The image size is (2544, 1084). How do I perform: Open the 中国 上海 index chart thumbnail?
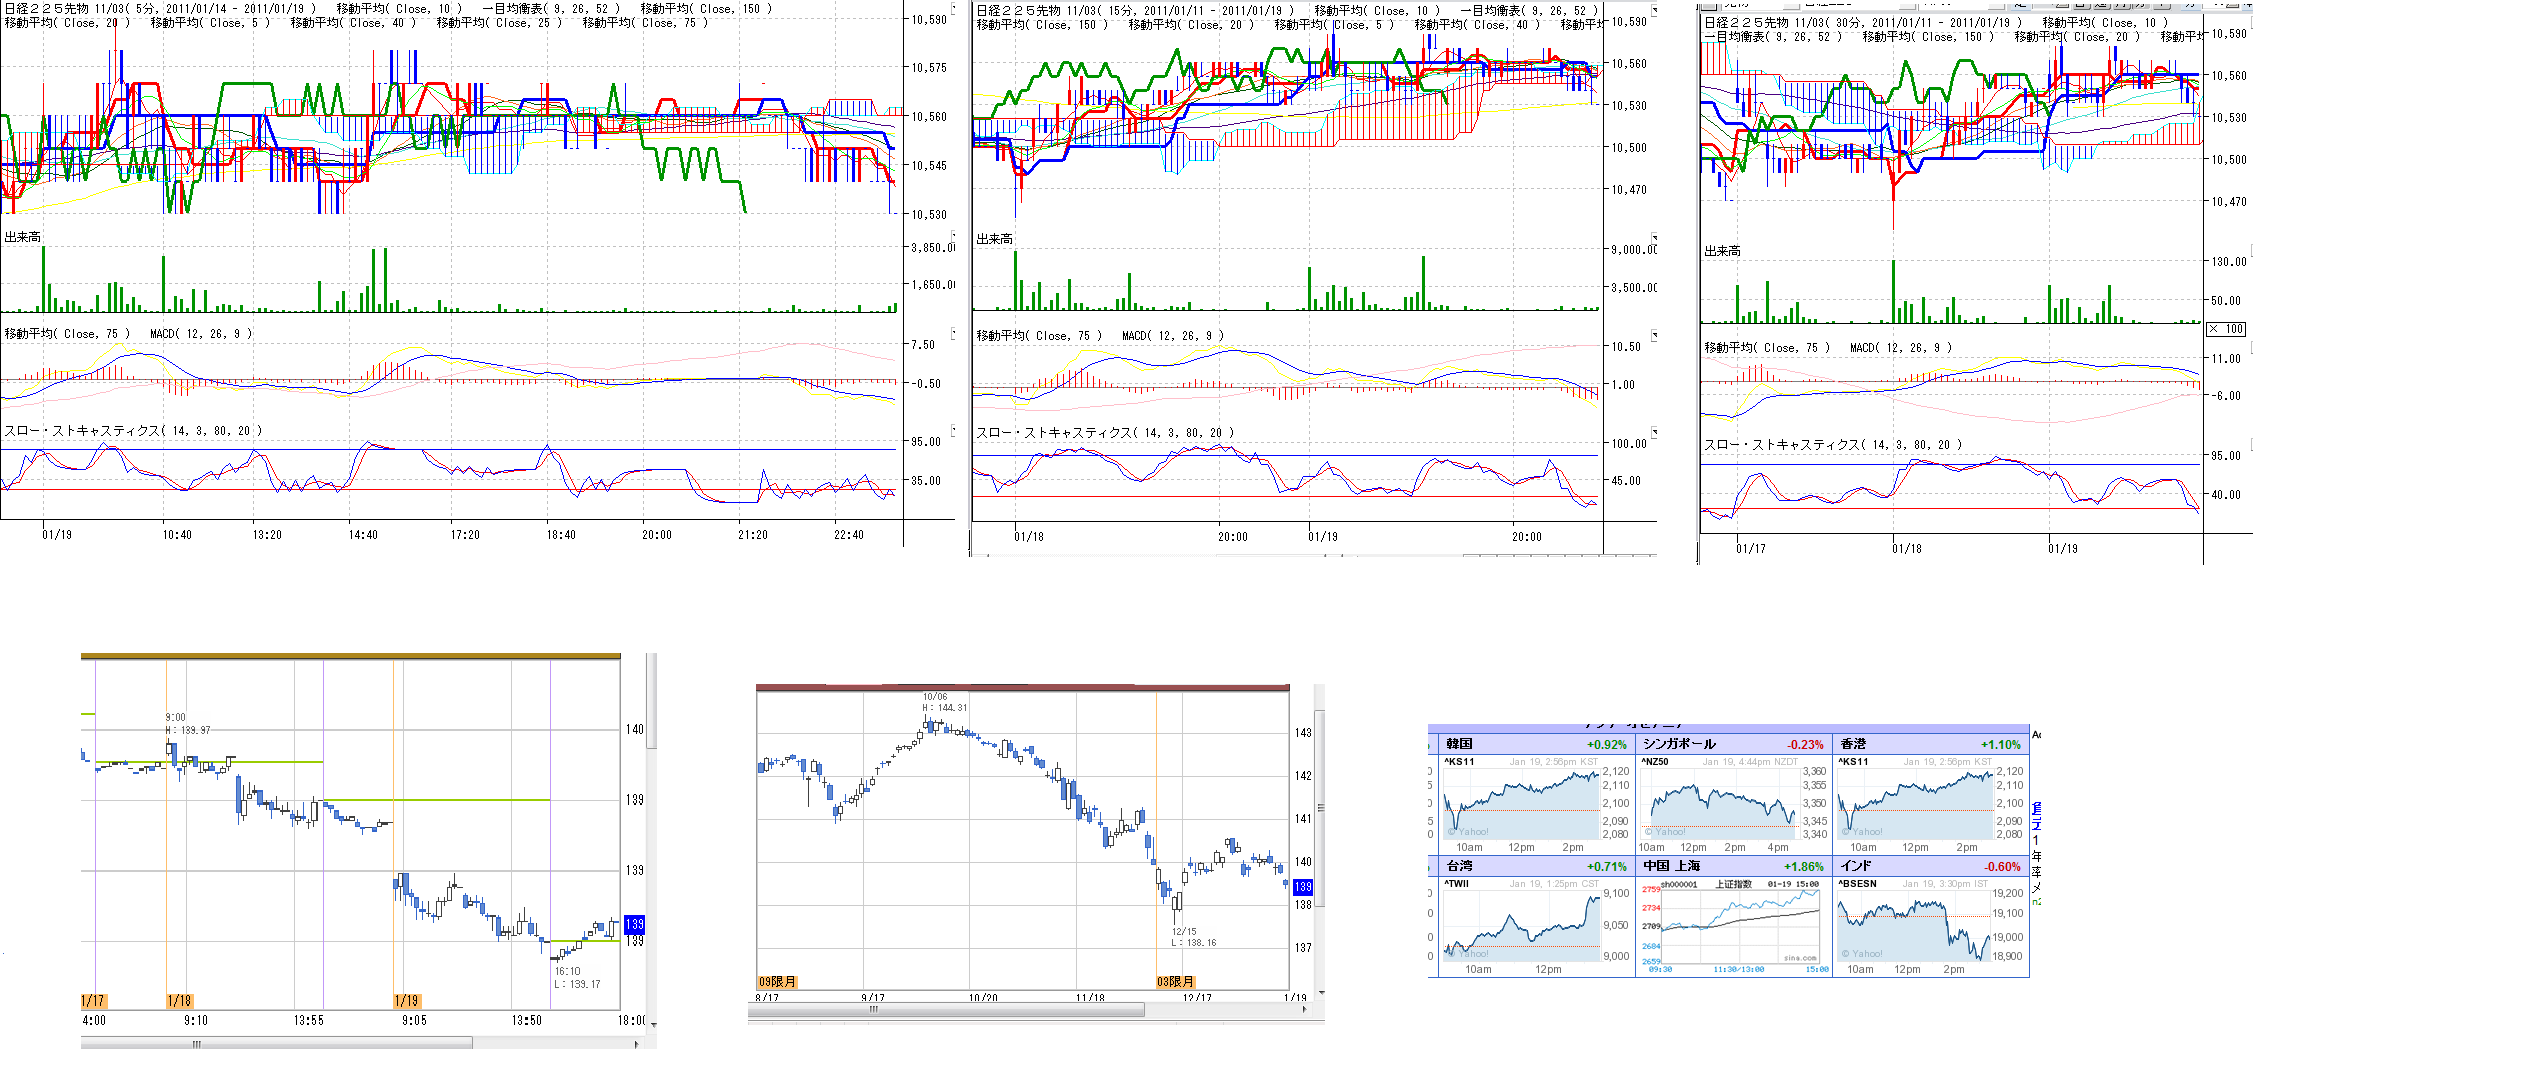point(1733,926)
